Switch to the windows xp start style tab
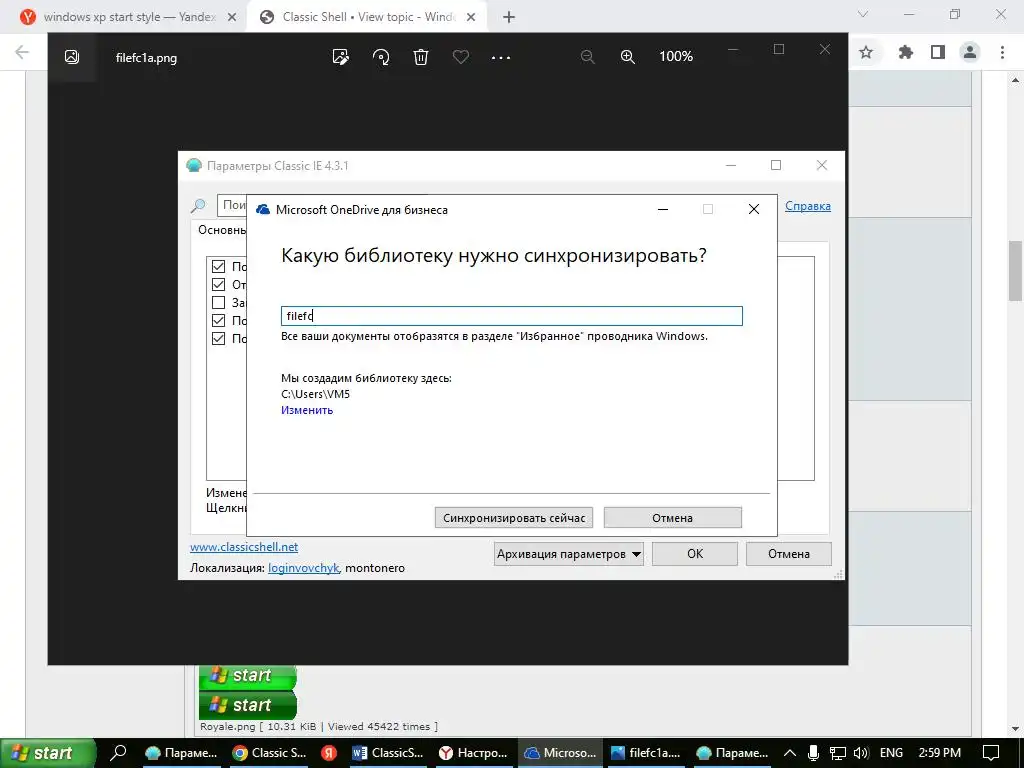 point(124,17)
